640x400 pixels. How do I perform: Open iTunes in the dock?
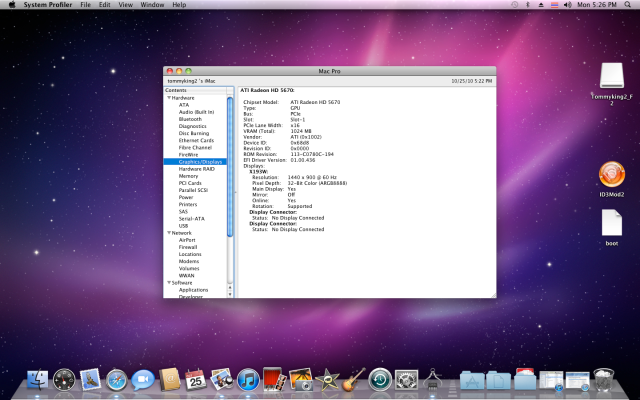pos(248,380)
